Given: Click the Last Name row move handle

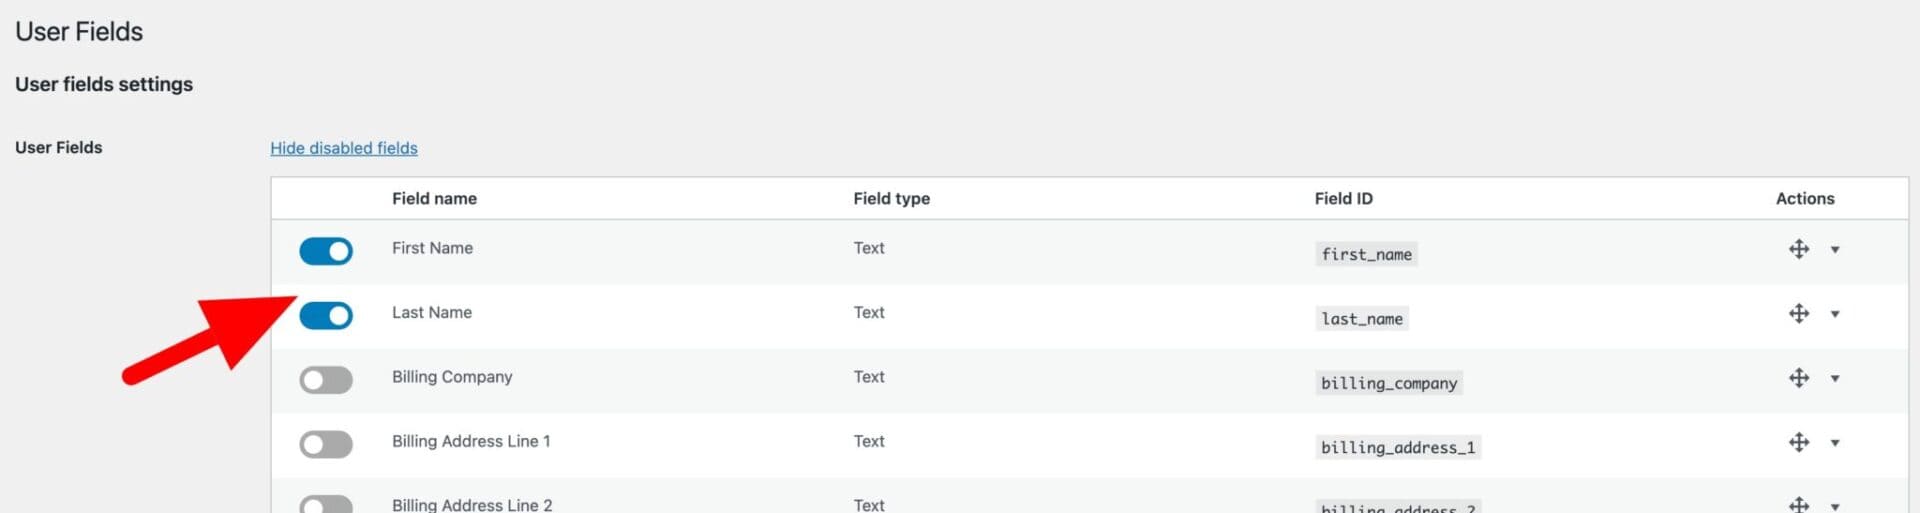Looking at the screenshot, I should point(1798,313).
